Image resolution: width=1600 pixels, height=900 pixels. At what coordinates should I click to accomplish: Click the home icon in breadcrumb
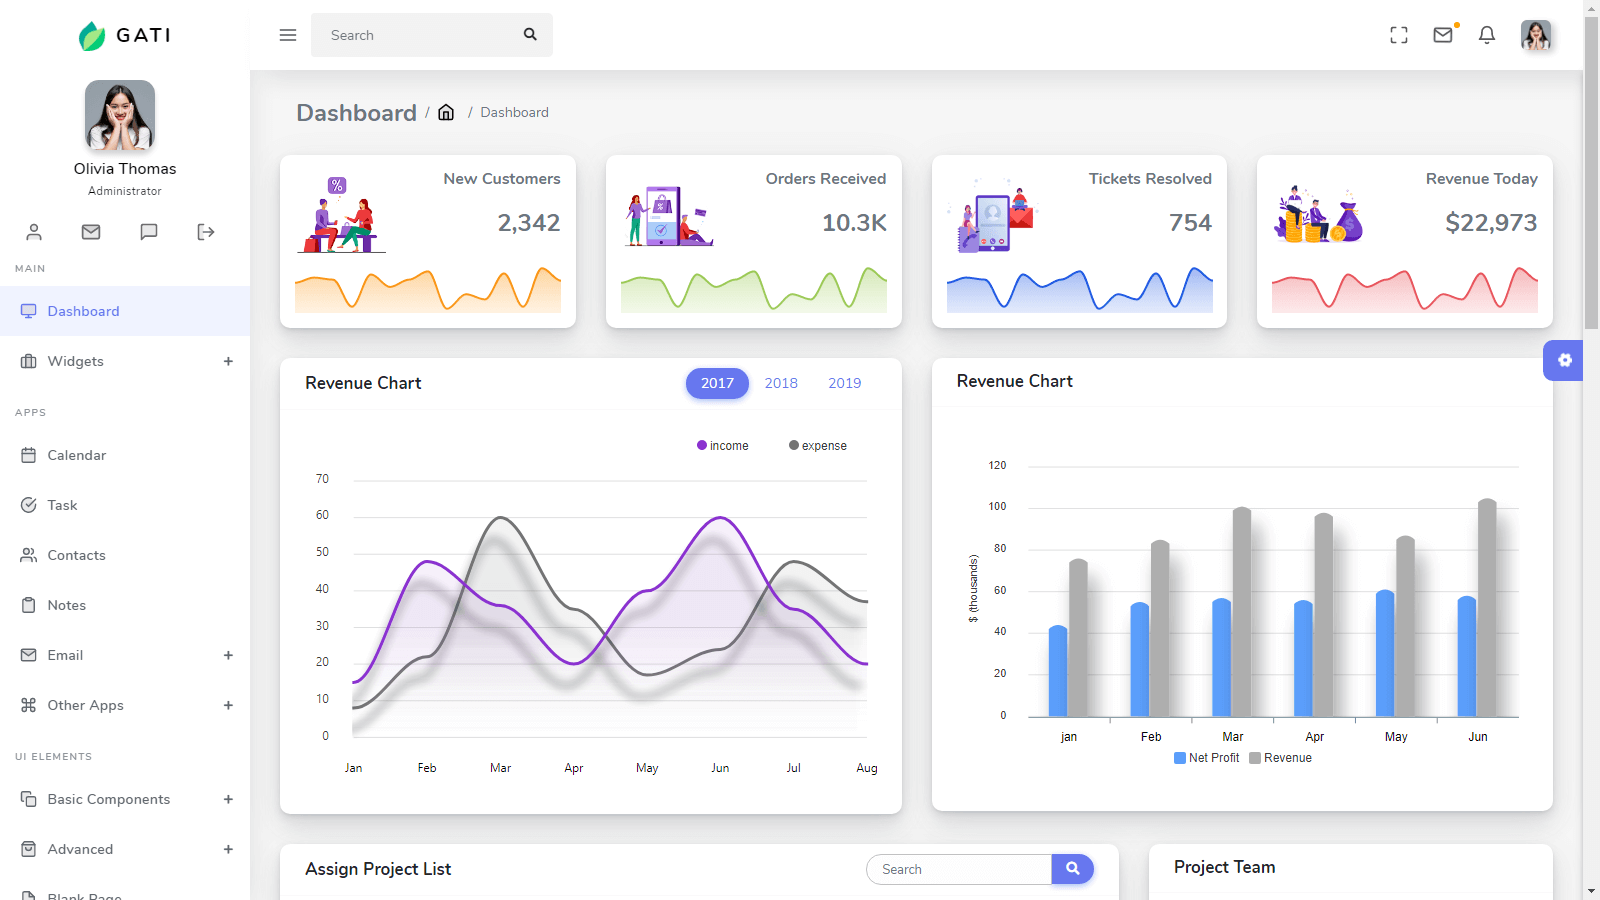446,112
